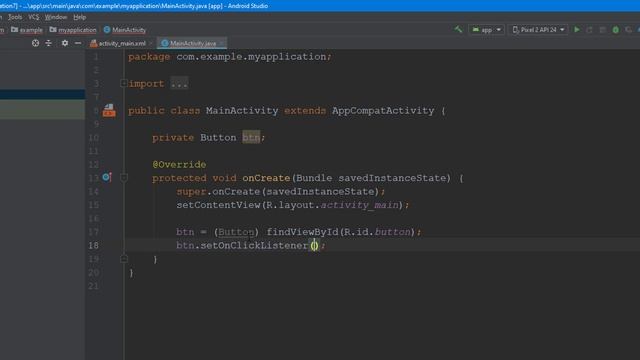Click setOnClickListener method call

(254, 245)
